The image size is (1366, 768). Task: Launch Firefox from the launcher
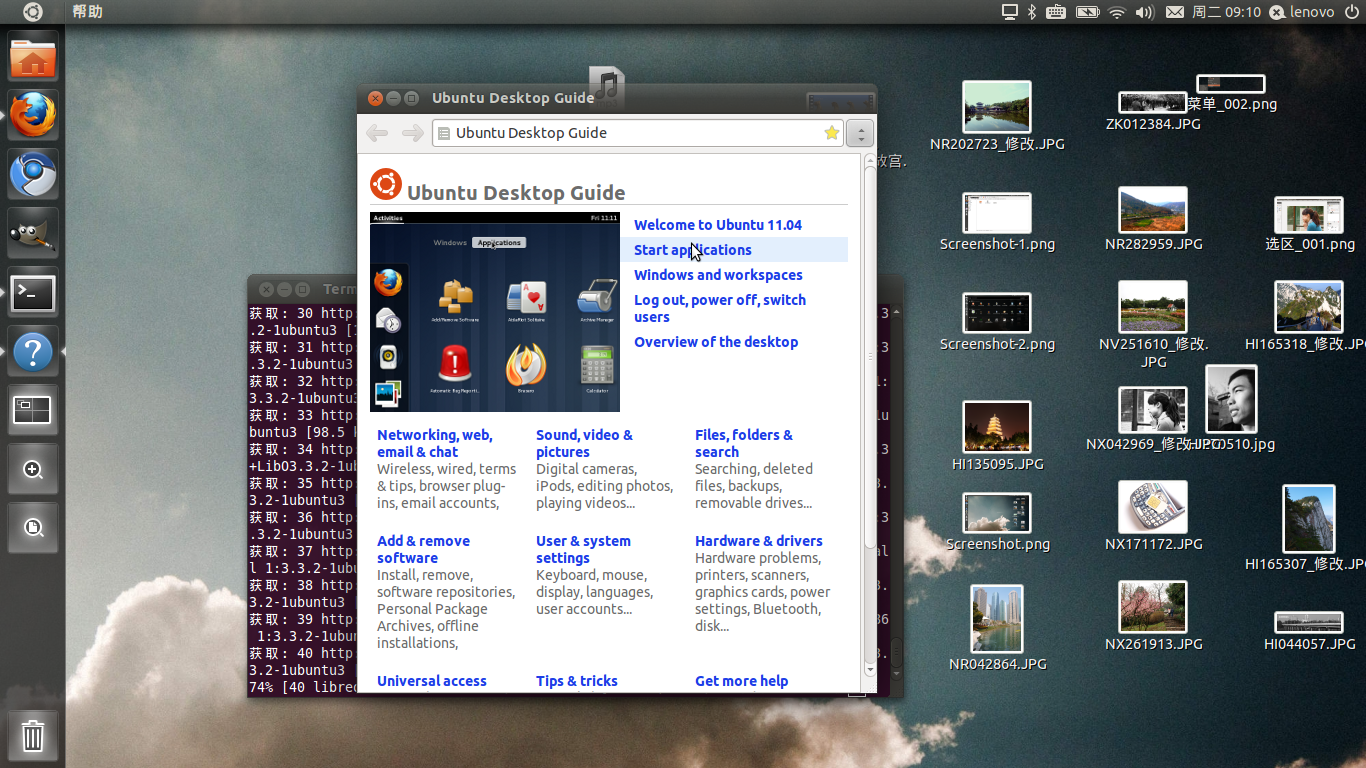click(x=33, y=116)
